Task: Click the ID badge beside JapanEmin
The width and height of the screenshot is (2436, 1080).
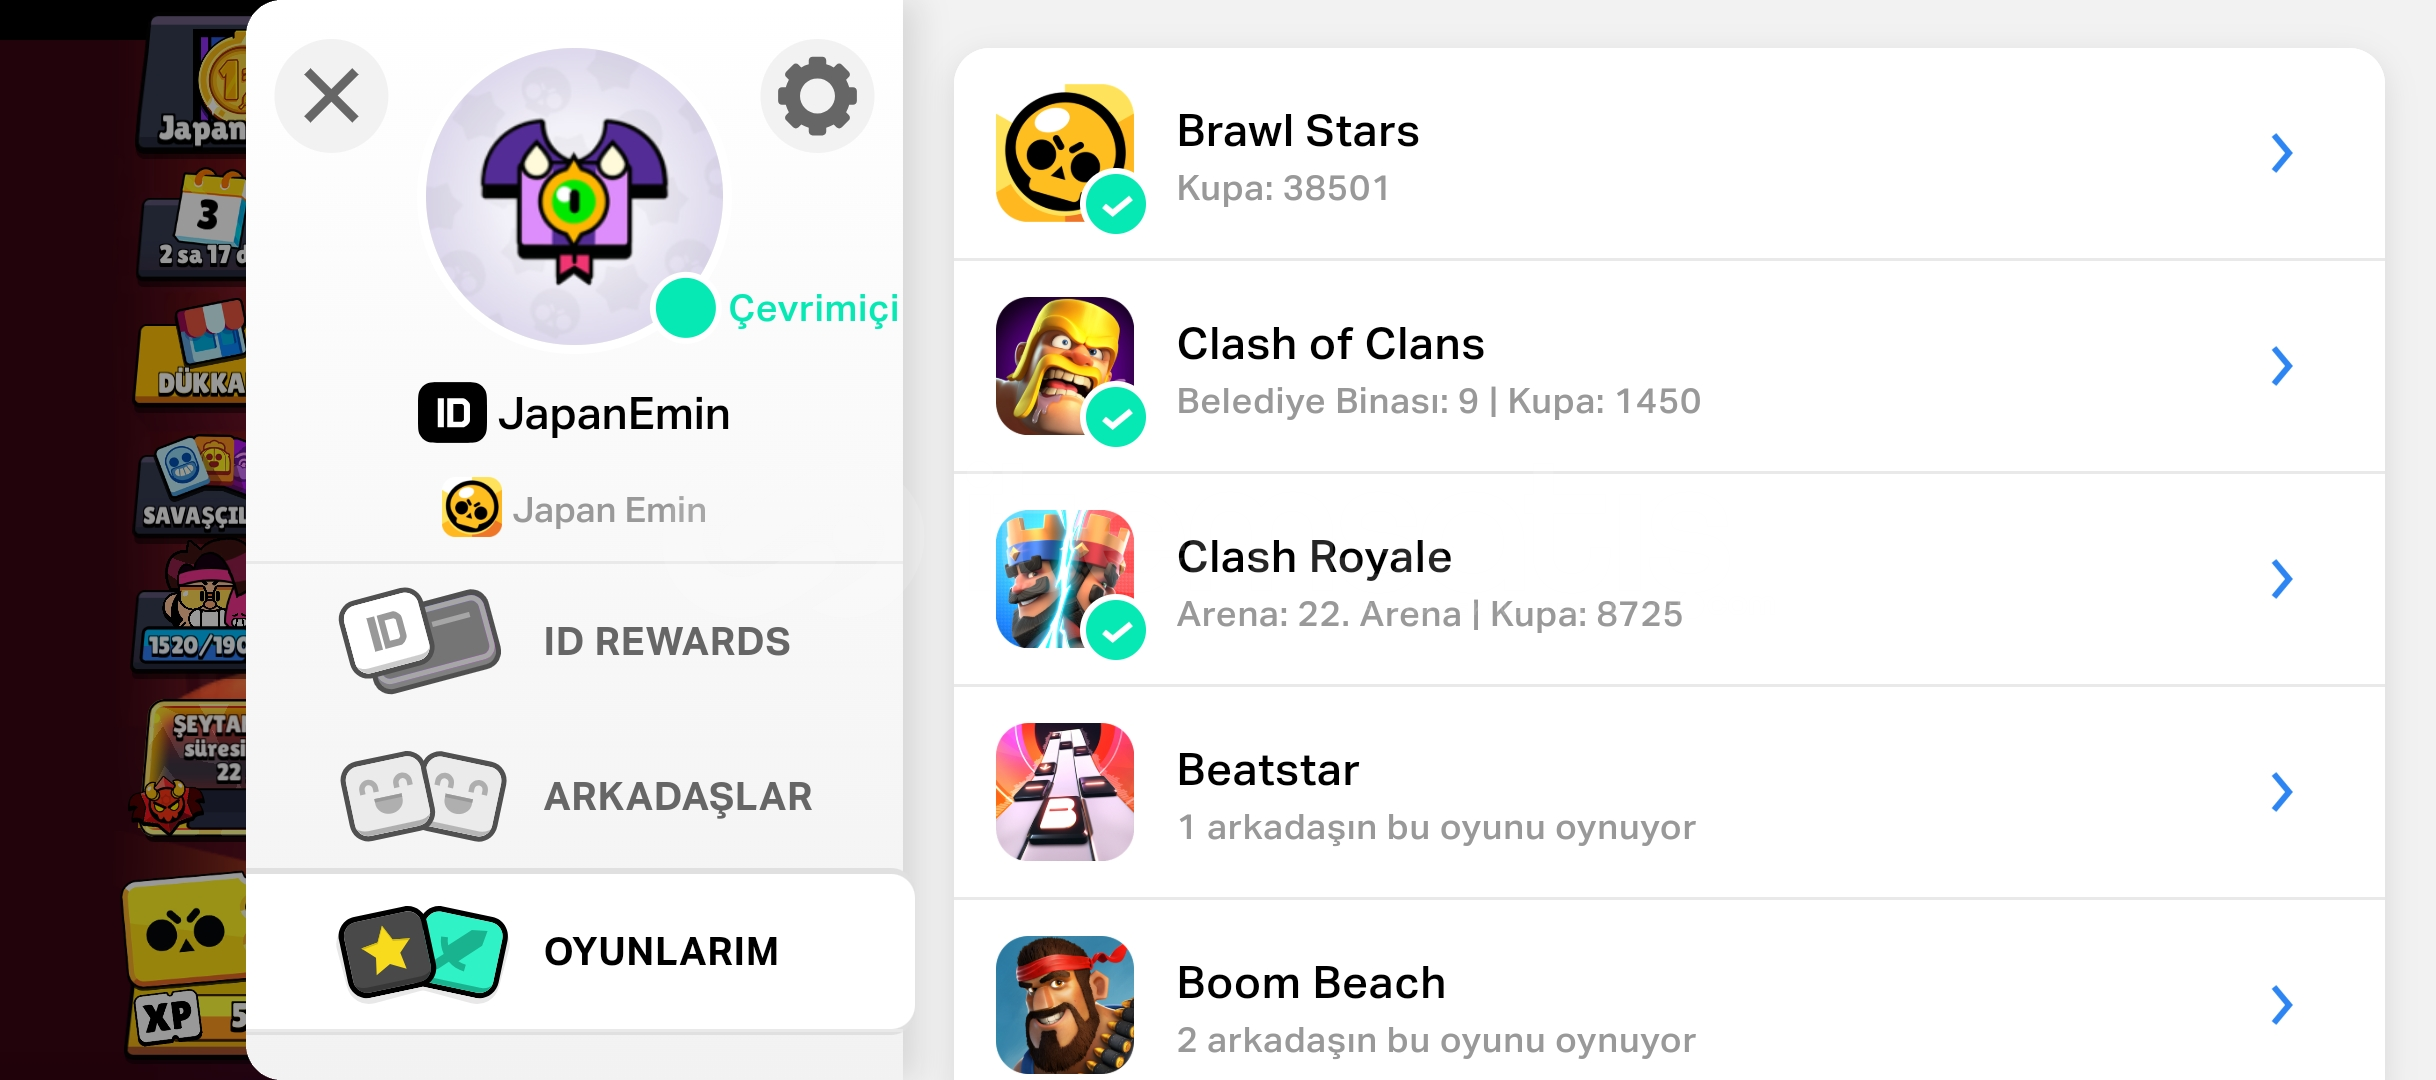Action: pos(452,412)
